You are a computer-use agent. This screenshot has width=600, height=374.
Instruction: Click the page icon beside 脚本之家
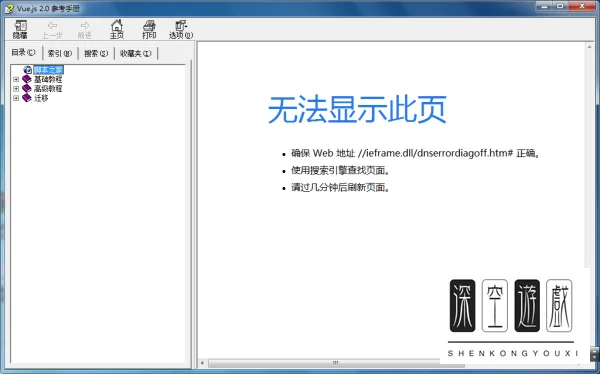pos(28,70)
